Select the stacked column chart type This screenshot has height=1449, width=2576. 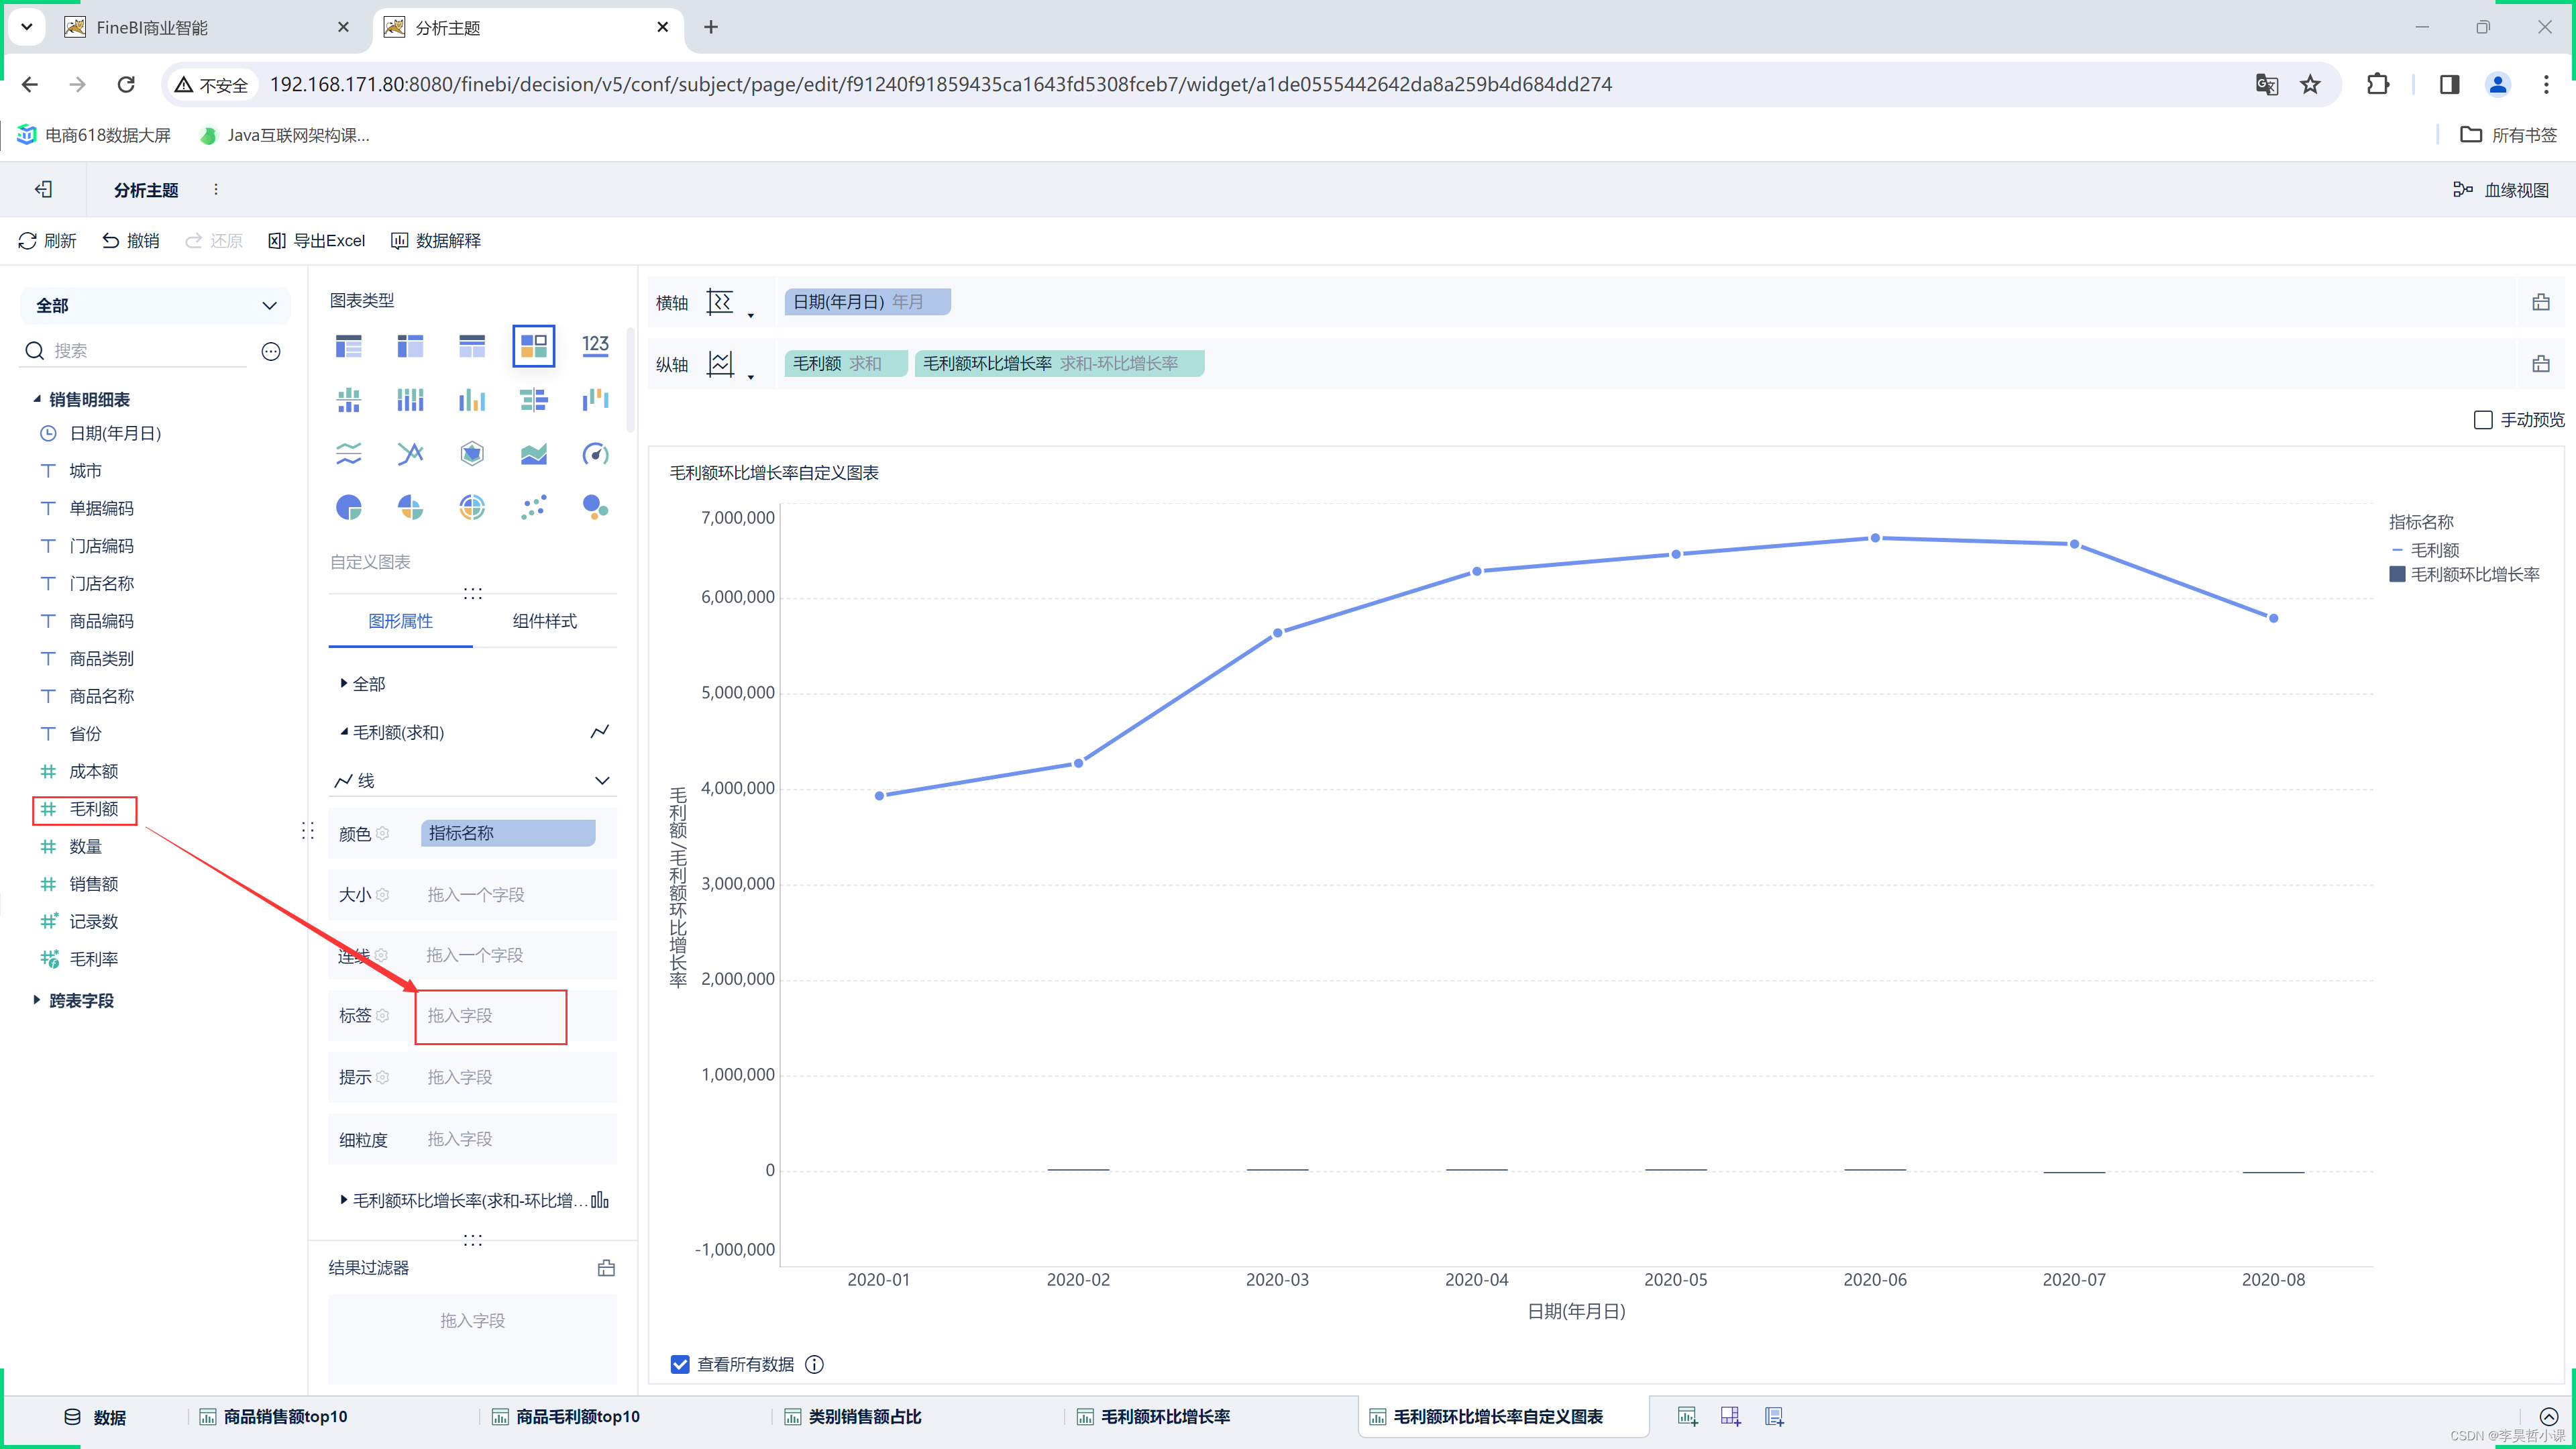pos(410,400)
